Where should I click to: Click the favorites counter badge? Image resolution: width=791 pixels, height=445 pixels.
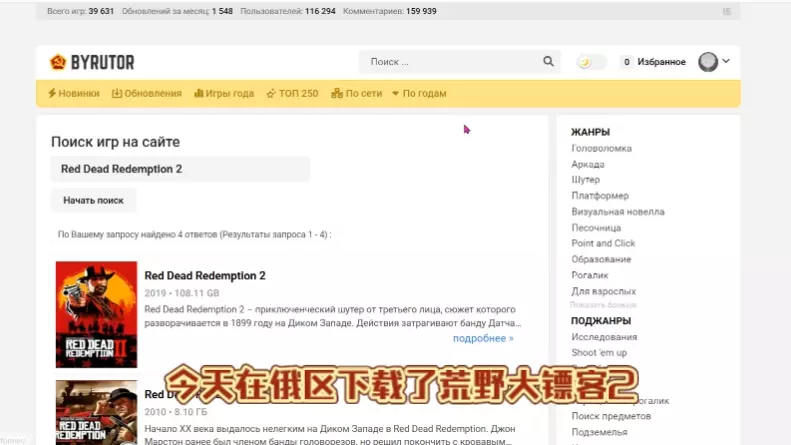click(x=627, y=62)
